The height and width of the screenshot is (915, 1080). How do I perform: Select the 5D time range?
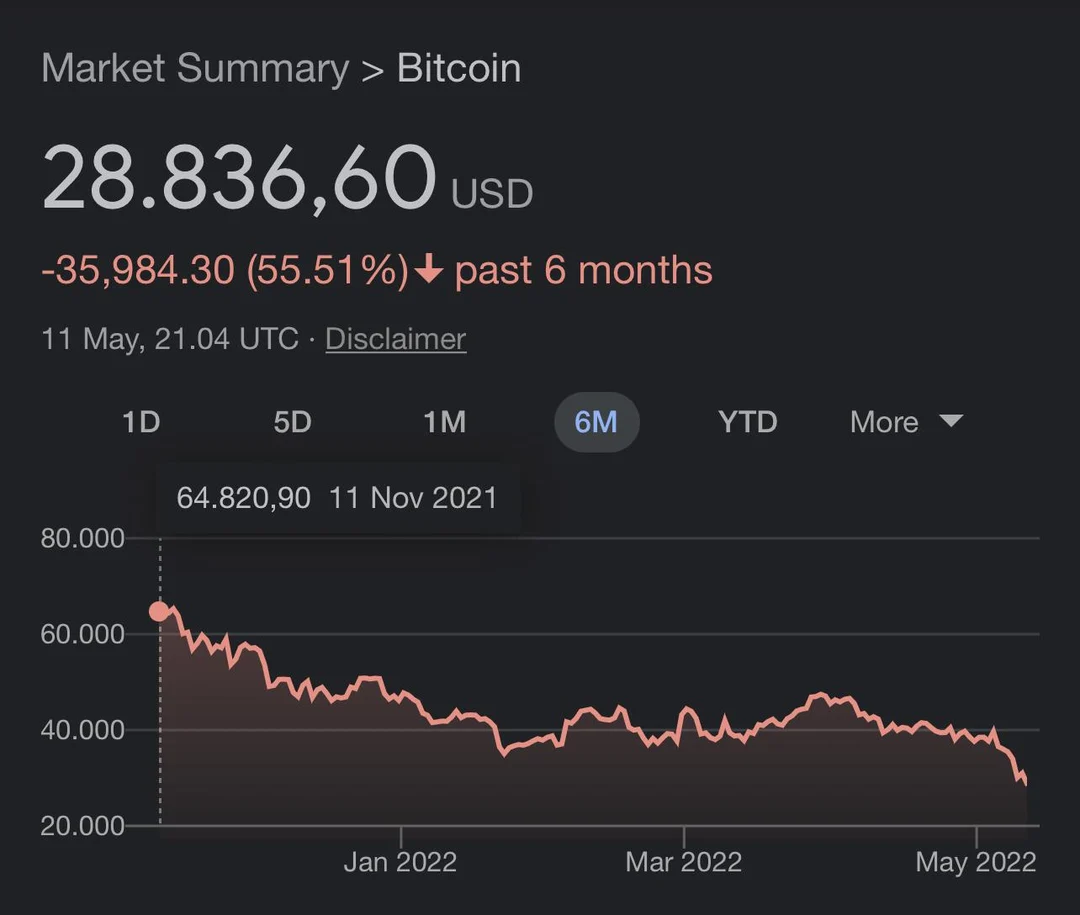[x=292, y=422]
